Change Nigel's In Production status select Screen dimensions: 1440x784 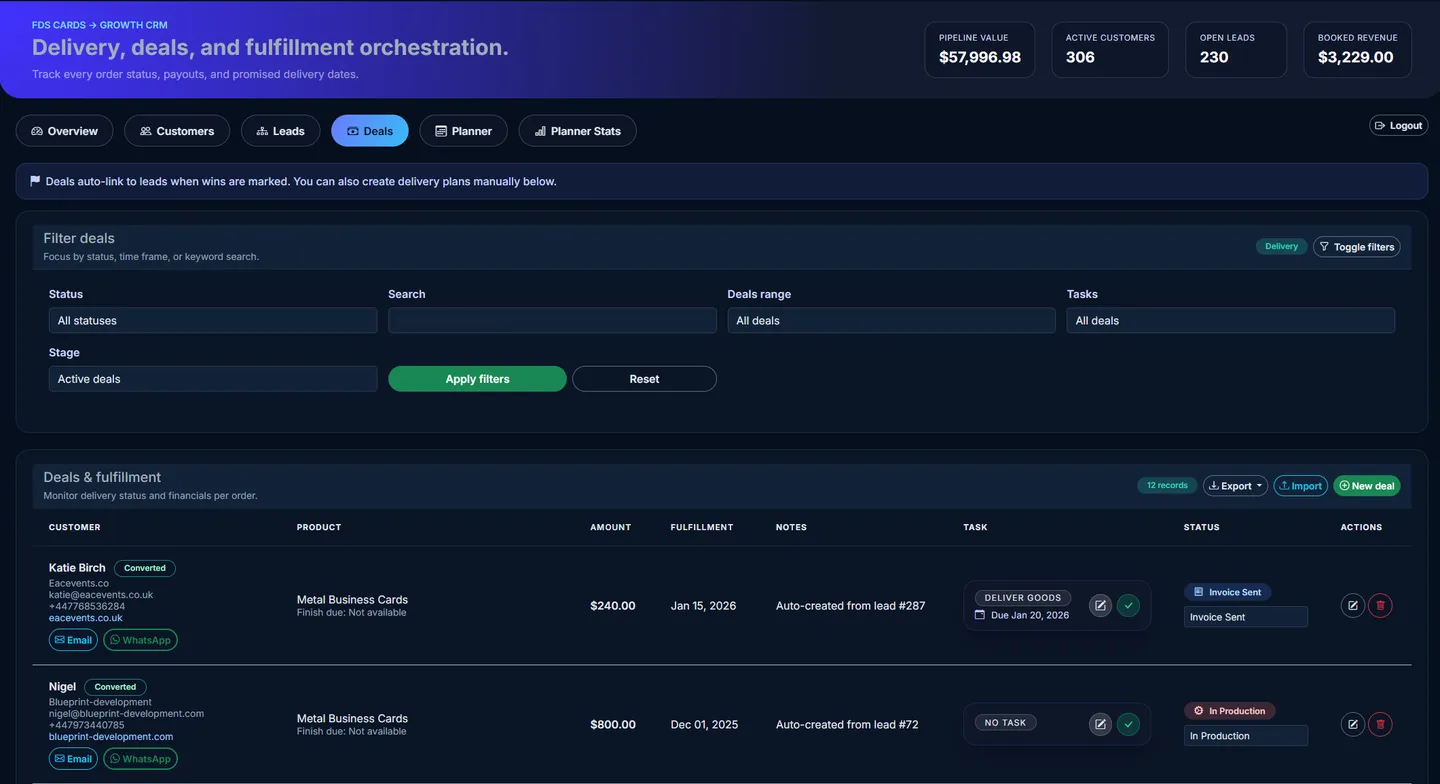pos(1246,736)
